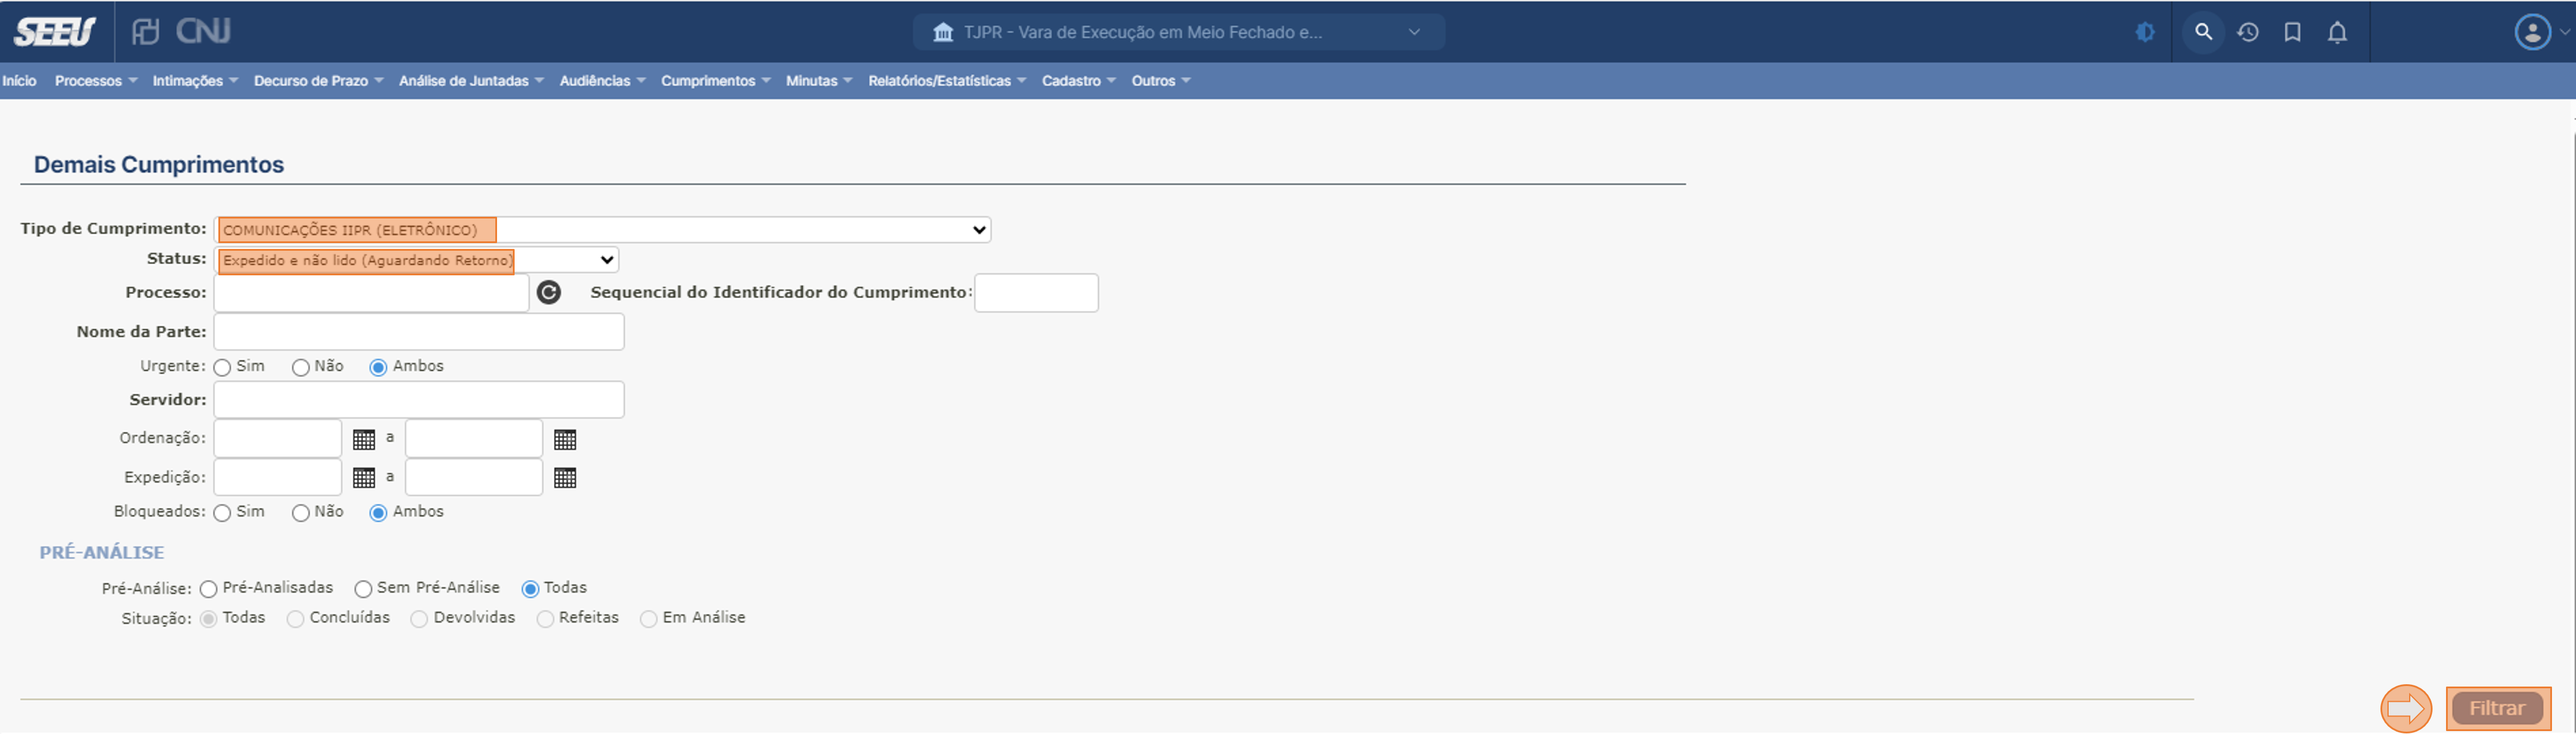Viewport: 2576px width, 734px height.
Task: Focus the Ordenação start date field
Action: click(x=278, y=439)
